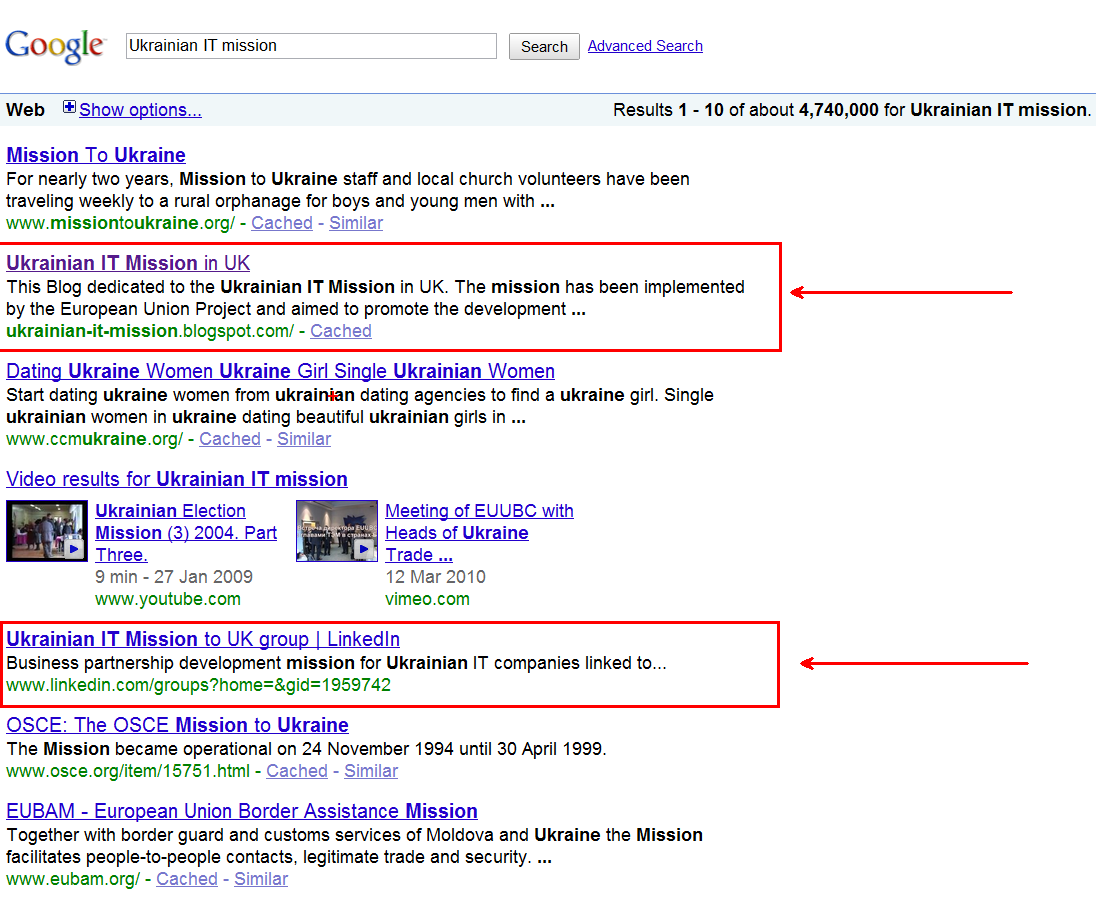Screen dimensions: 1096x902
Task: Click the www.osce.org/item/15751.html URL text
Action: [x=128, y=771]
